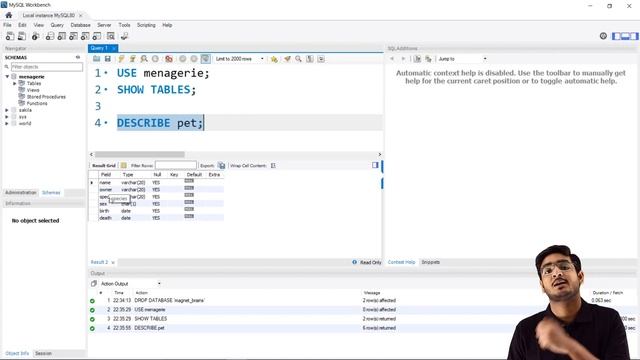Image resolution: width=640 pixels, height=360 pixels.
Task: Go forward in SQL Additions help
Action: coord(403,59)
